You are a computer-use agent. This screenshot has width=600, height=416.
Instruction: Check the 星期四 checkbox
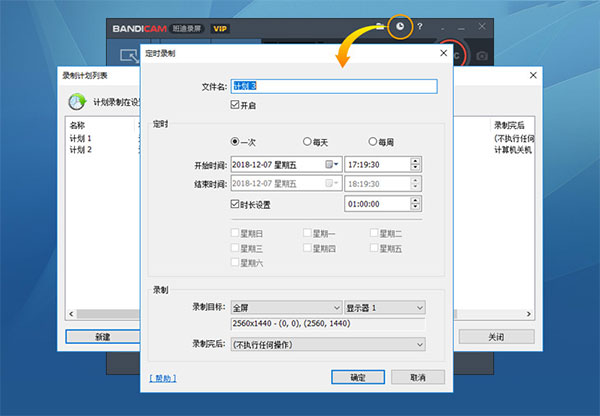pyautogui.click(x=307, y=248)
